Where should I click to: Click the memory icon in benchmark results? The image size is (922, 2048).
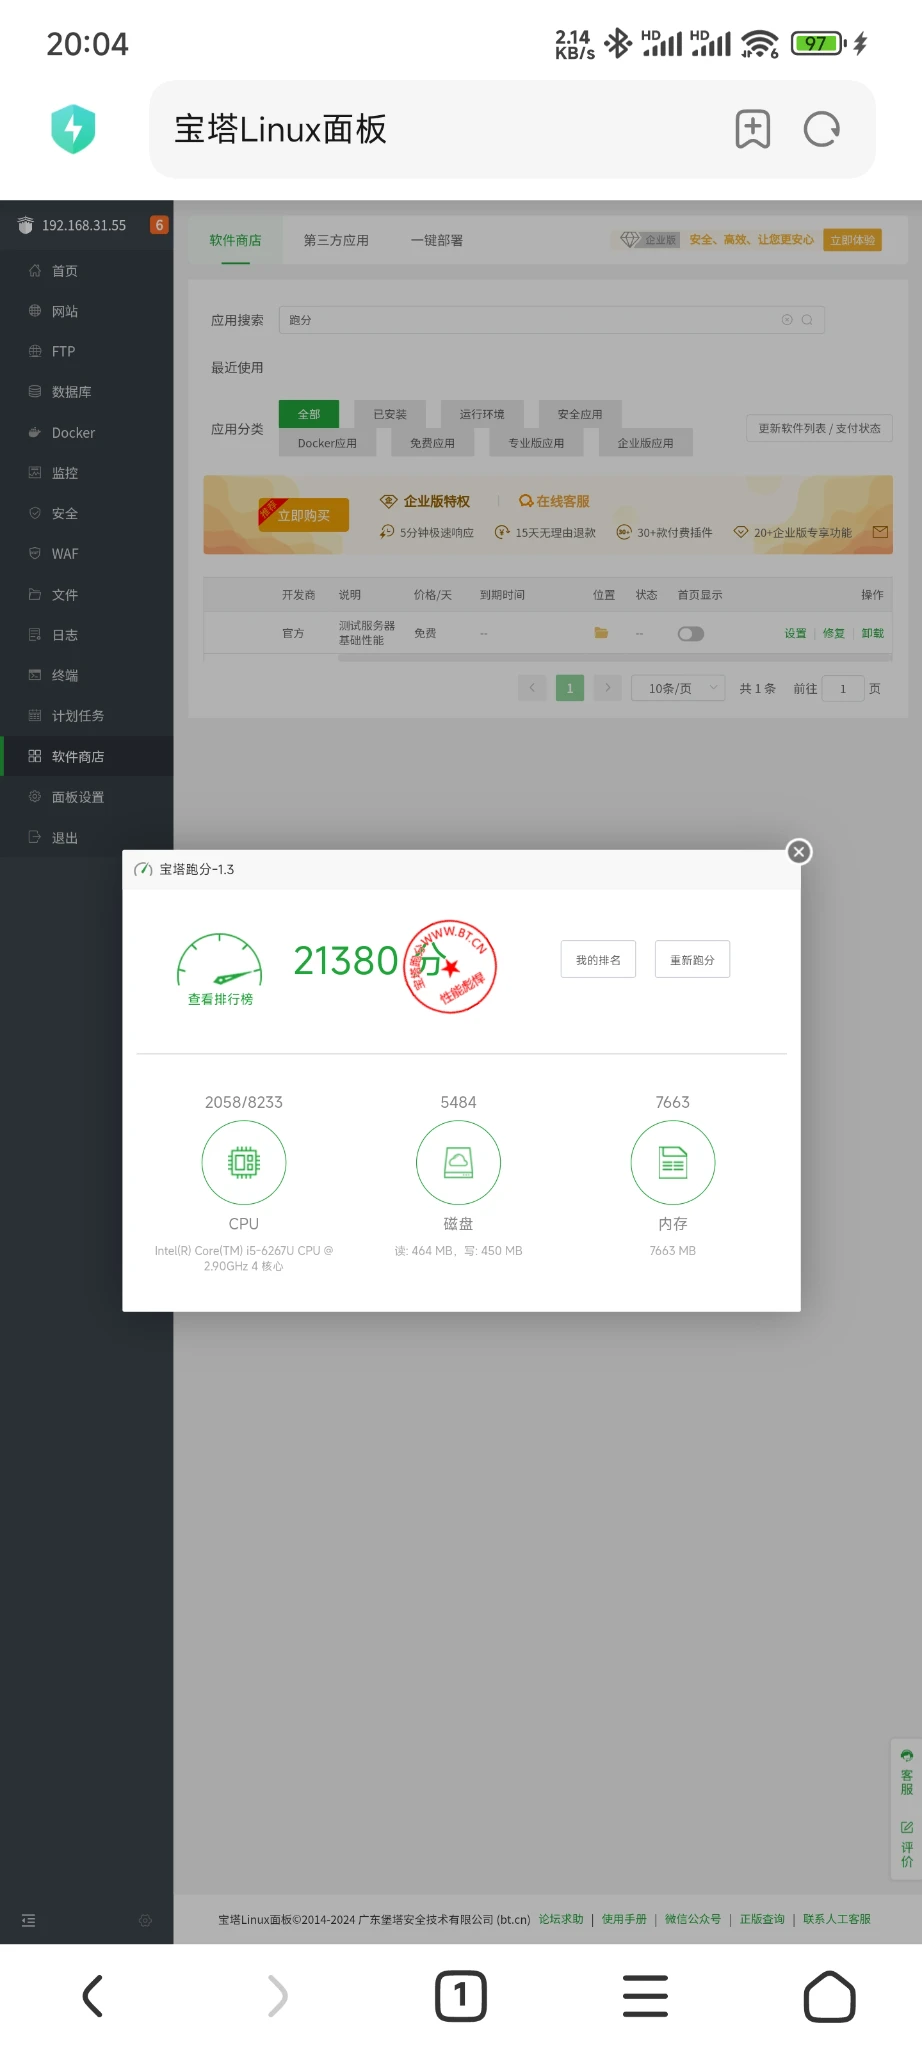tap(672, 1162)
